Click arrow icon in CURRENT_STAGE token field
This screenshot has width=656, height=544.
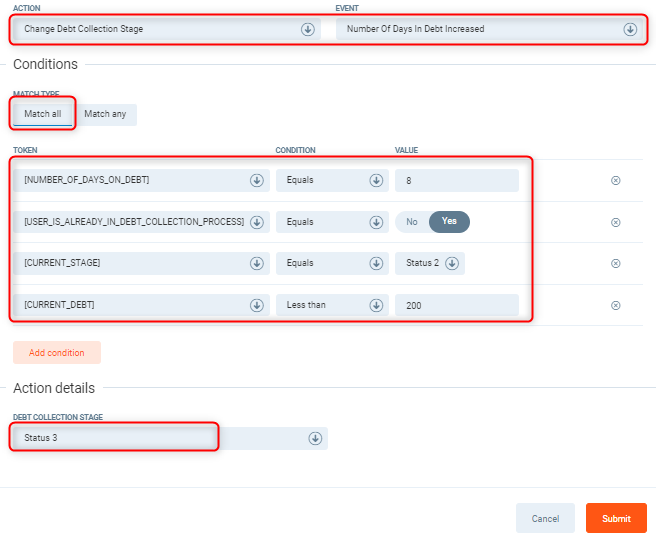tap(256, 264)
